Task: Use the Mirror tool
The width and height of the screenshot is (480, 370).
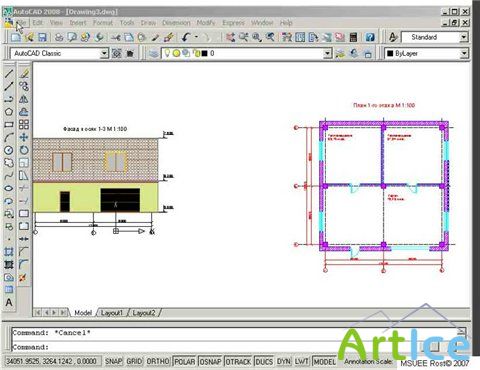Action: tap(24, 99)
